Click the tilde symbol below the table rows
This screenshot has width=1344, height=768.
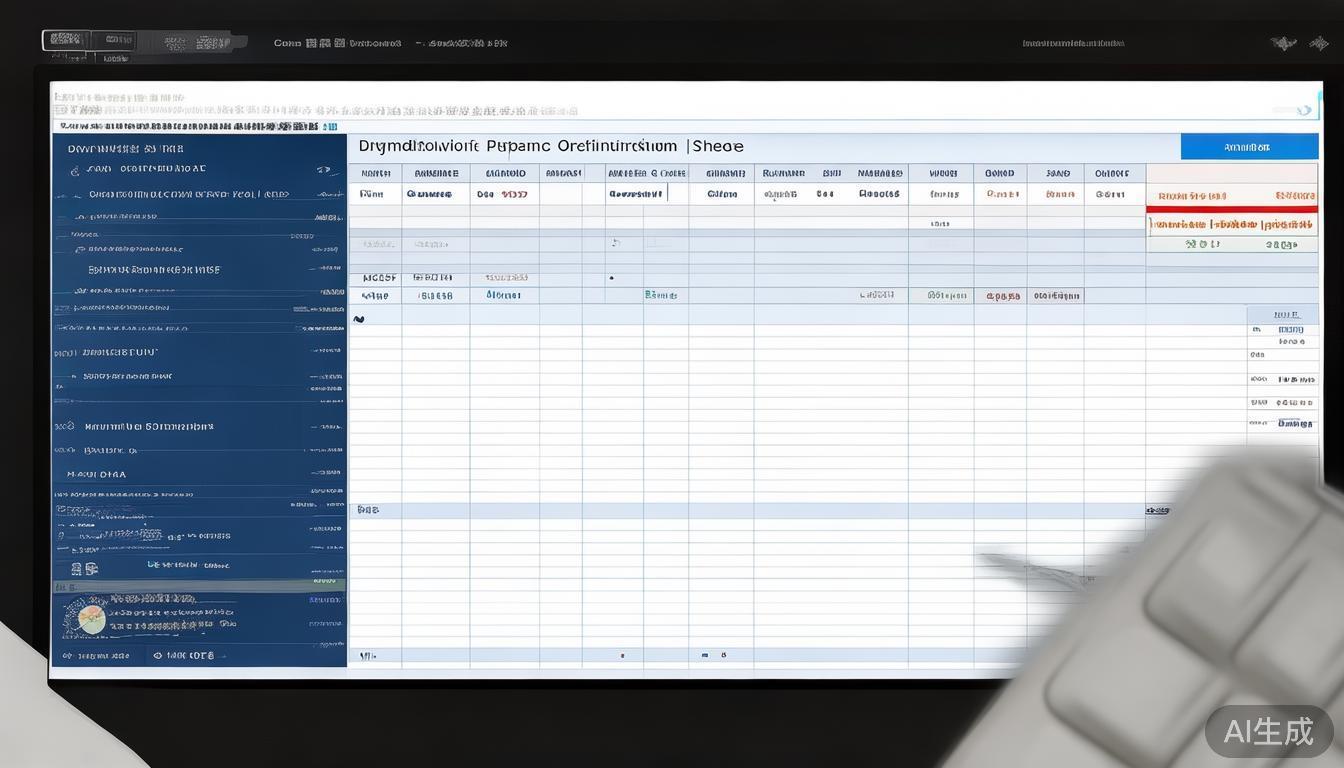point(359,320)
